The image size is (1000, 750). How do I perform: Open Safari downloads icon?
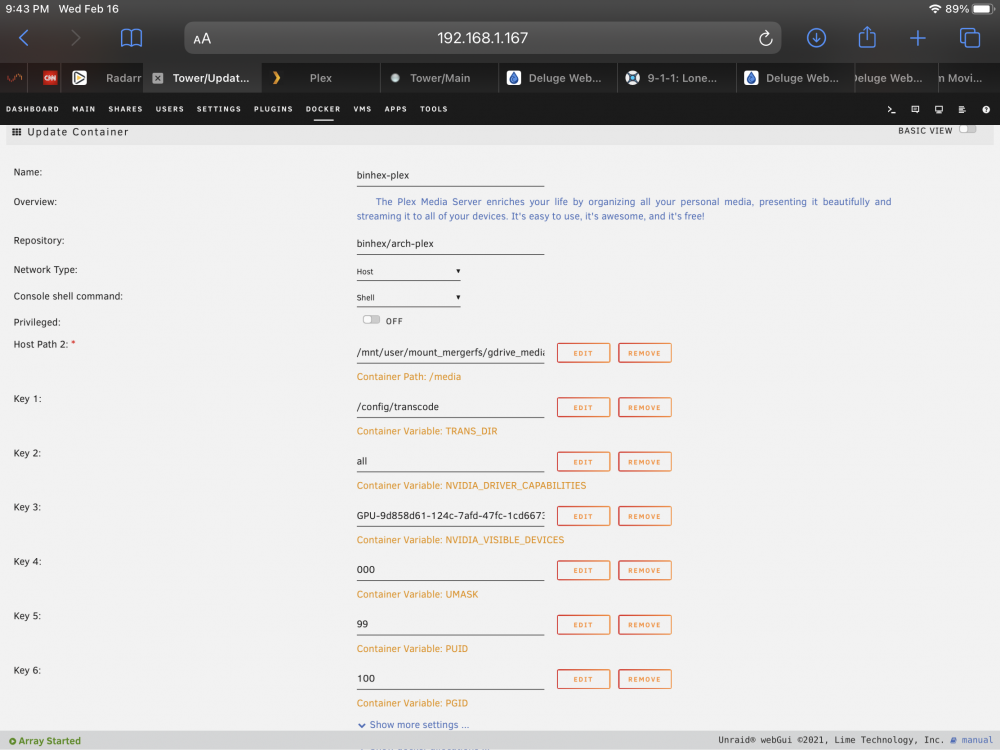point(816,38)
